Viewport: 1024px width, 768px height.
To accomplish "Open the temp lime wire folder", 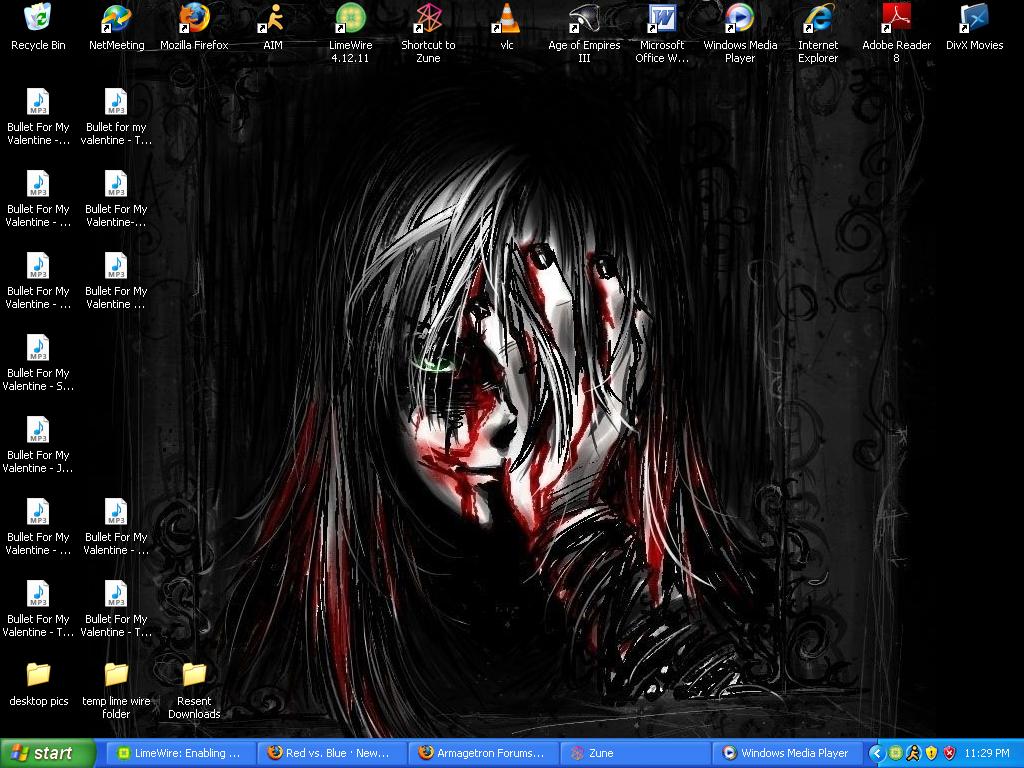I will click(116, 676).
